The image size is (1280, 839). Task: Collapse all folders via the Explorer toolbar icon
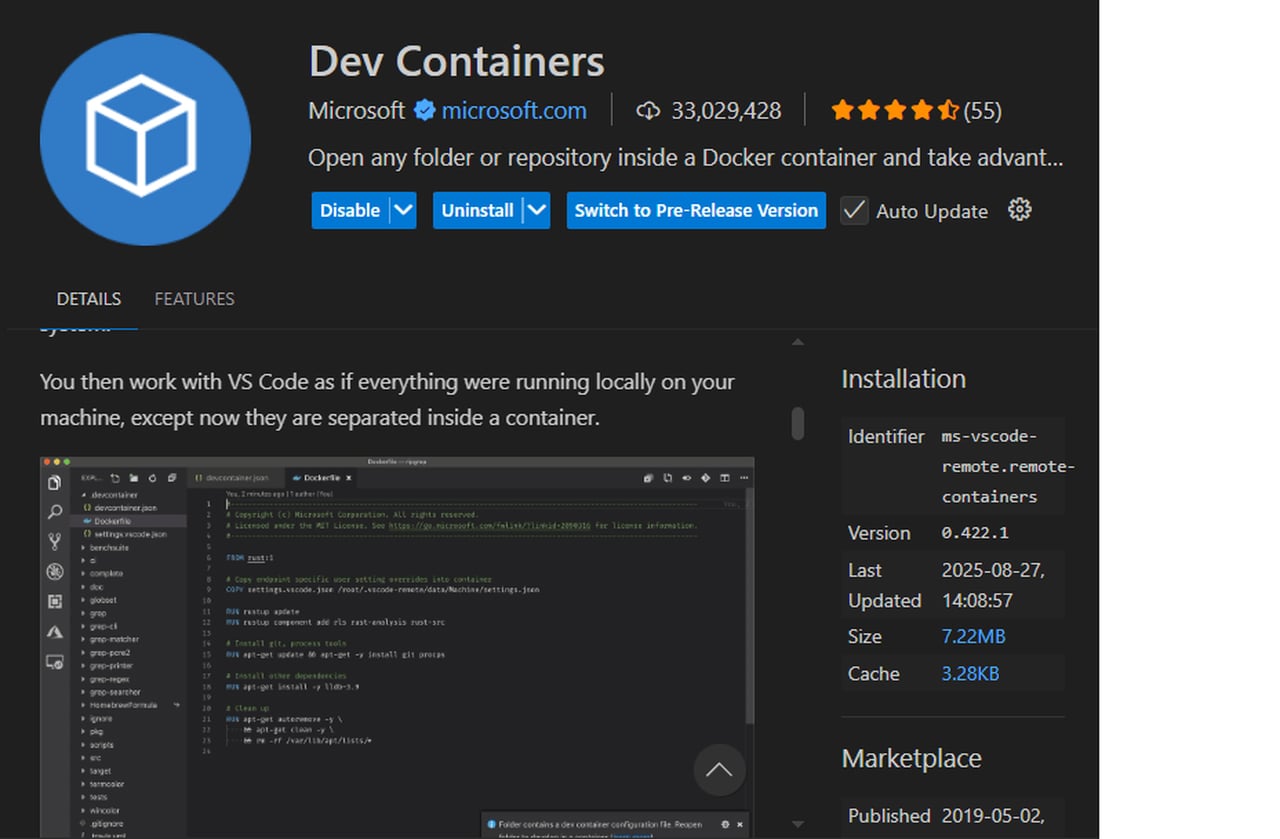tap(173, 476)
